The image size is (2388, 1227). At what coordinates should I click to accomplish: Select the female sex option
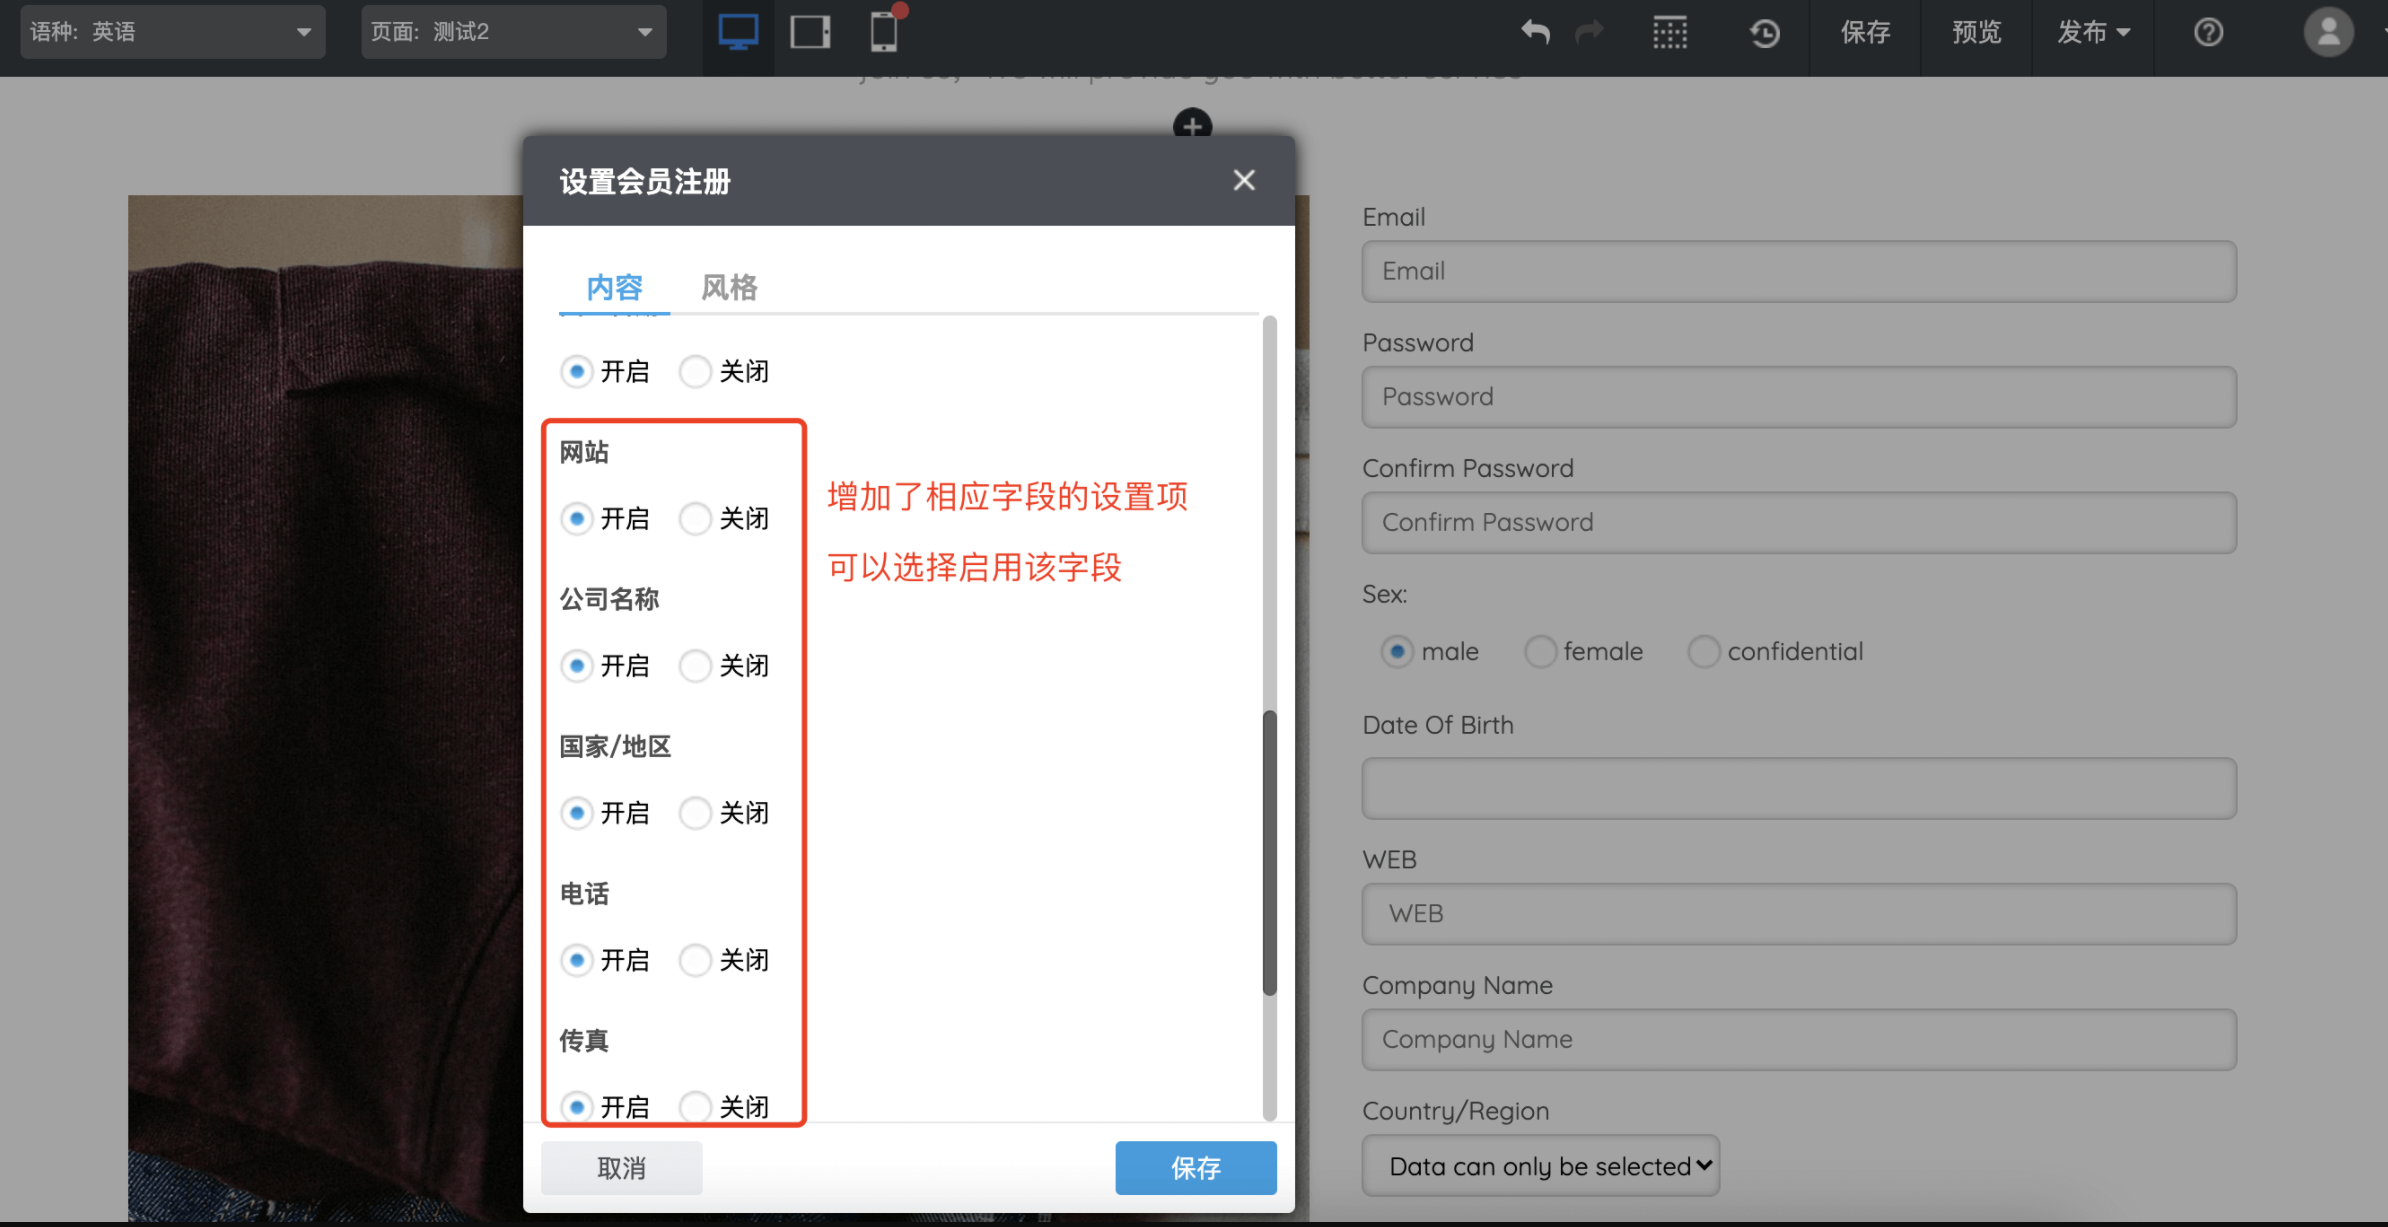(1540, 651)
